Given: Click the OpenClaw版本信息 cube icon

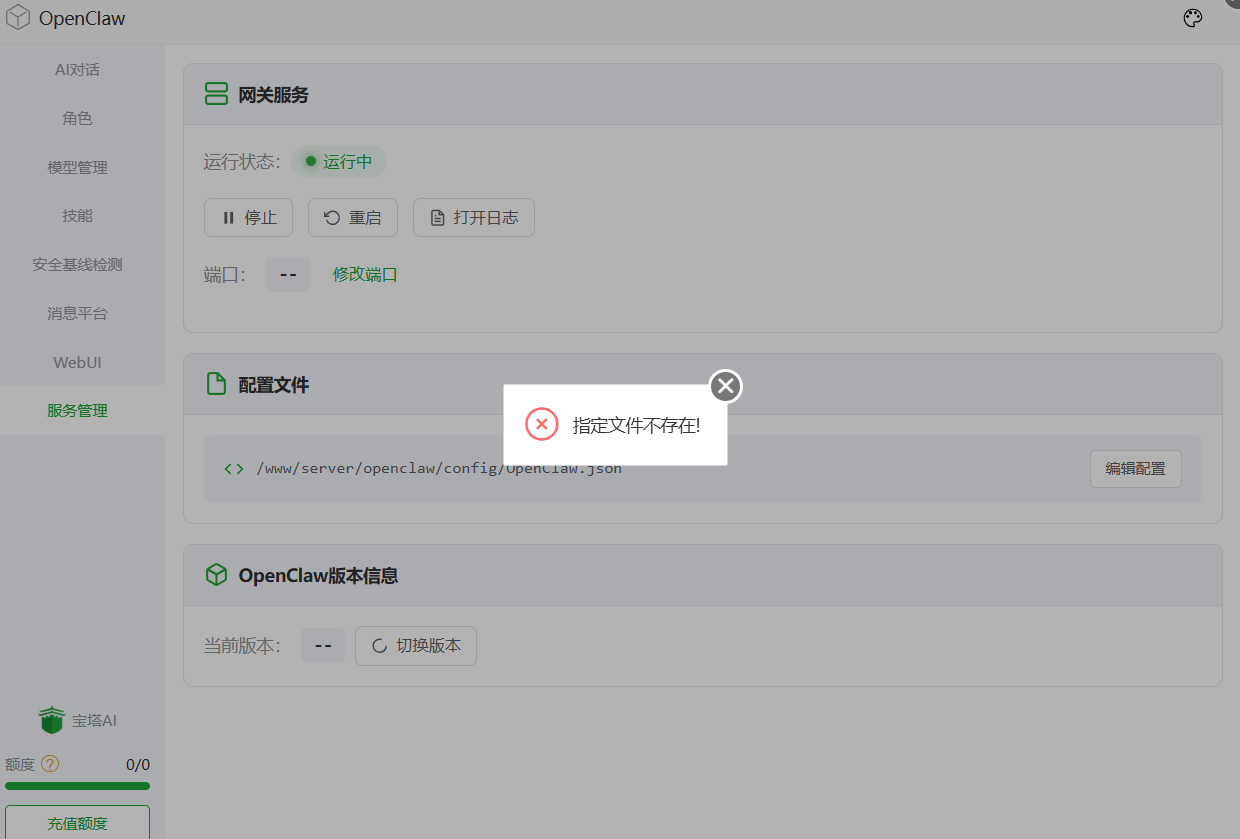Looking at the screenshot, I should [216, 575].
